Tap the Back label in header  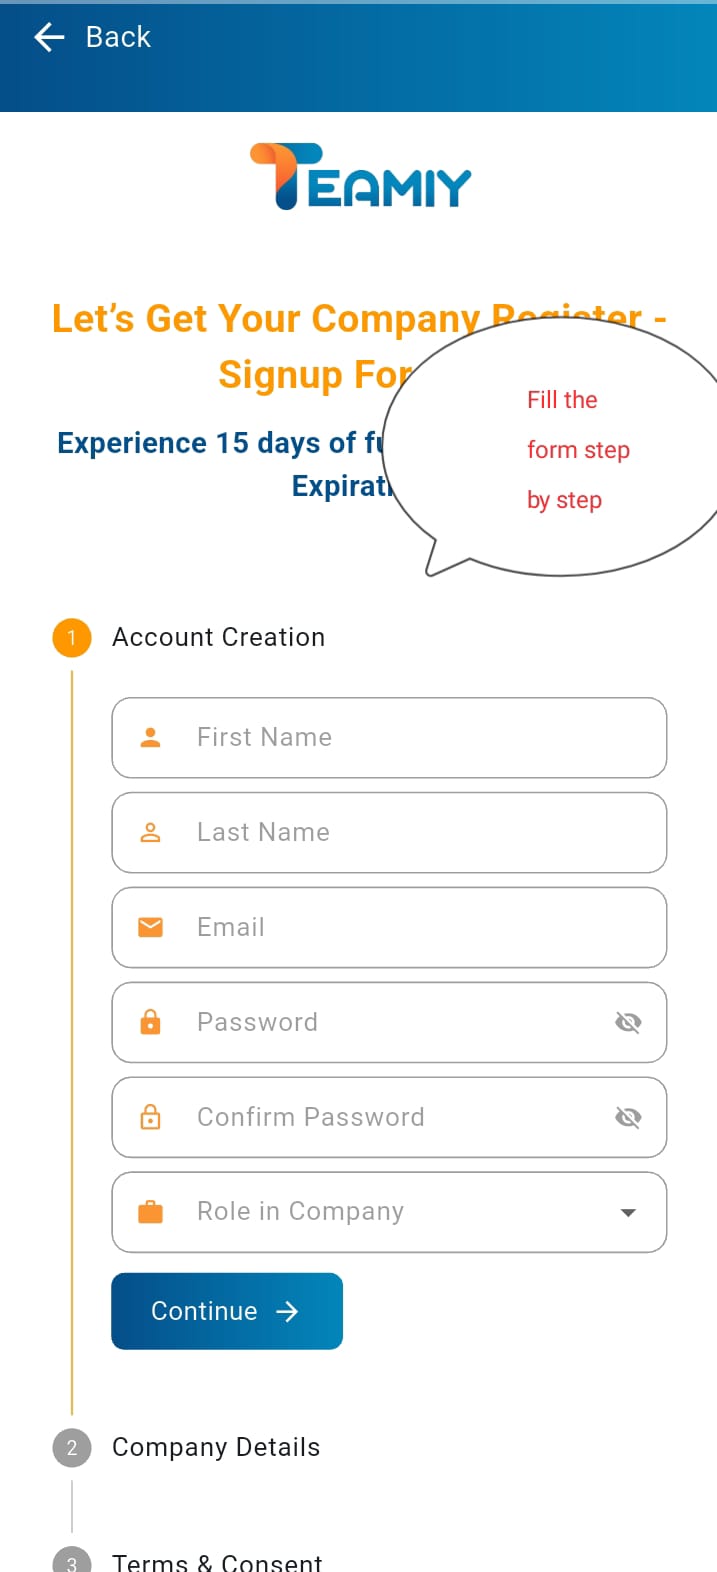pyautogui.click(x=118, y=37)
